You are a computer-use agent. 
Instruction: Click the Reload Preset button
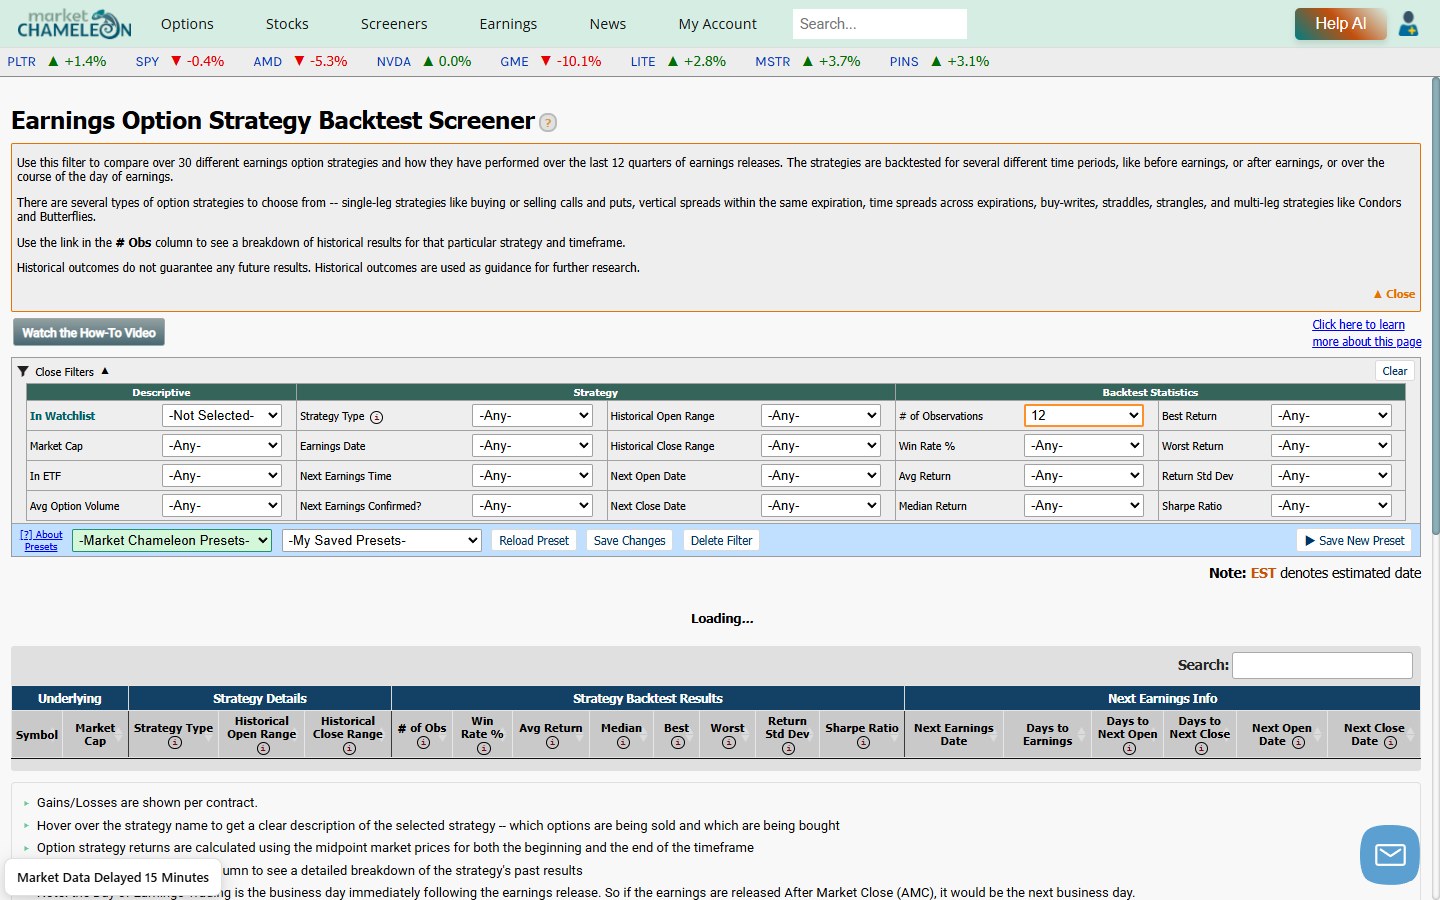(x=534, y=541)
